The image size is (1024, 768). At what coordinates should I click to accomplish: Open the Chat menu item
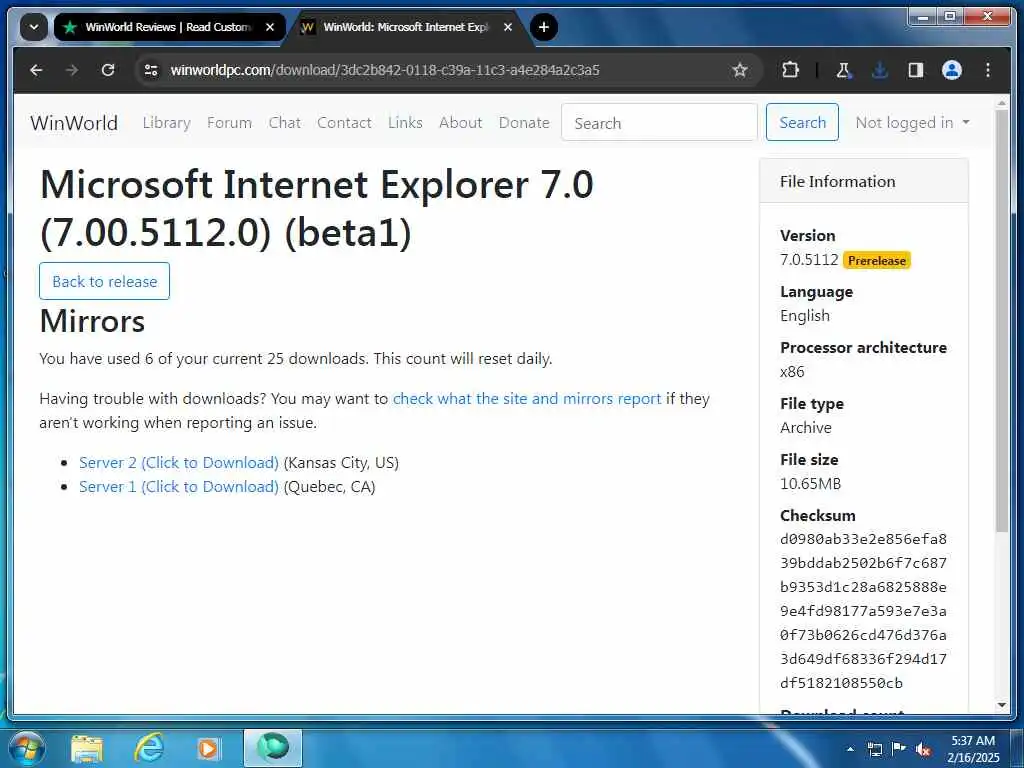coord(285,123)
